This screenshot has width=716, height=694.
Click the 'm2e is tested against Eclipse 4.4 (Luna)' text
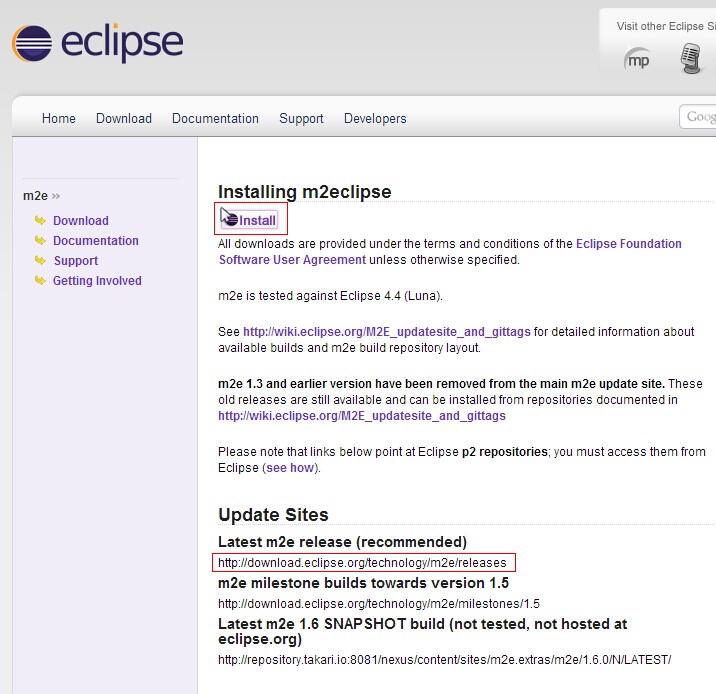point(330,296)
